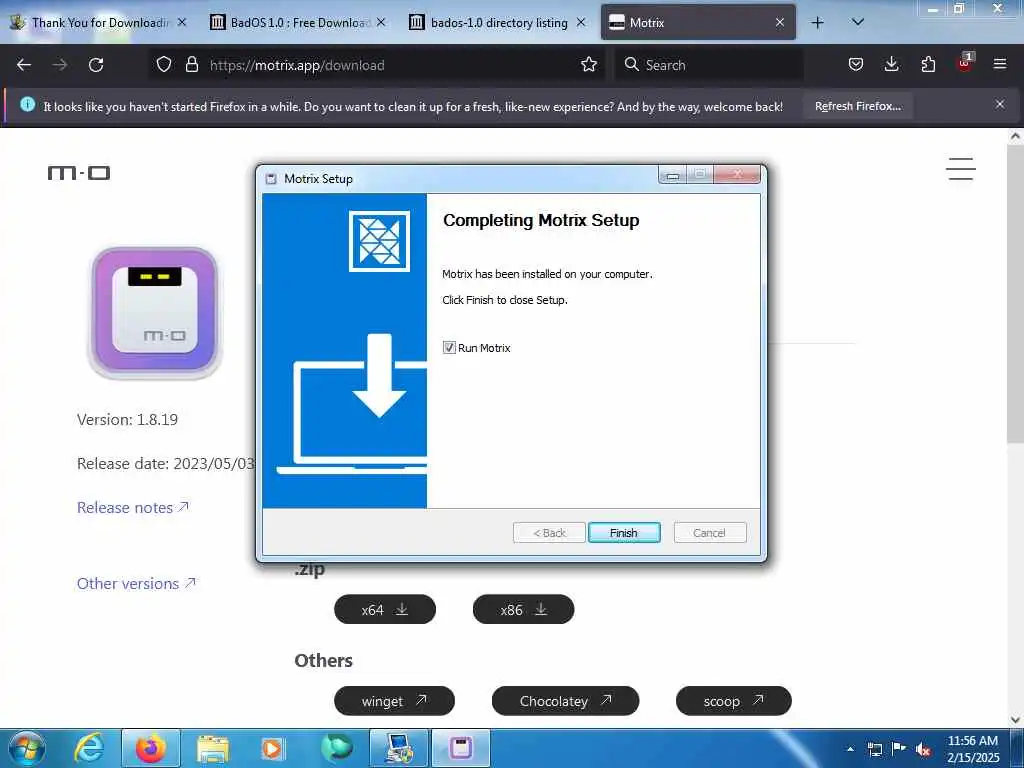Click Cancel in Motrix Setup dialog
The width and height of the screenshot is (1024, 768).
coord(709,533)
